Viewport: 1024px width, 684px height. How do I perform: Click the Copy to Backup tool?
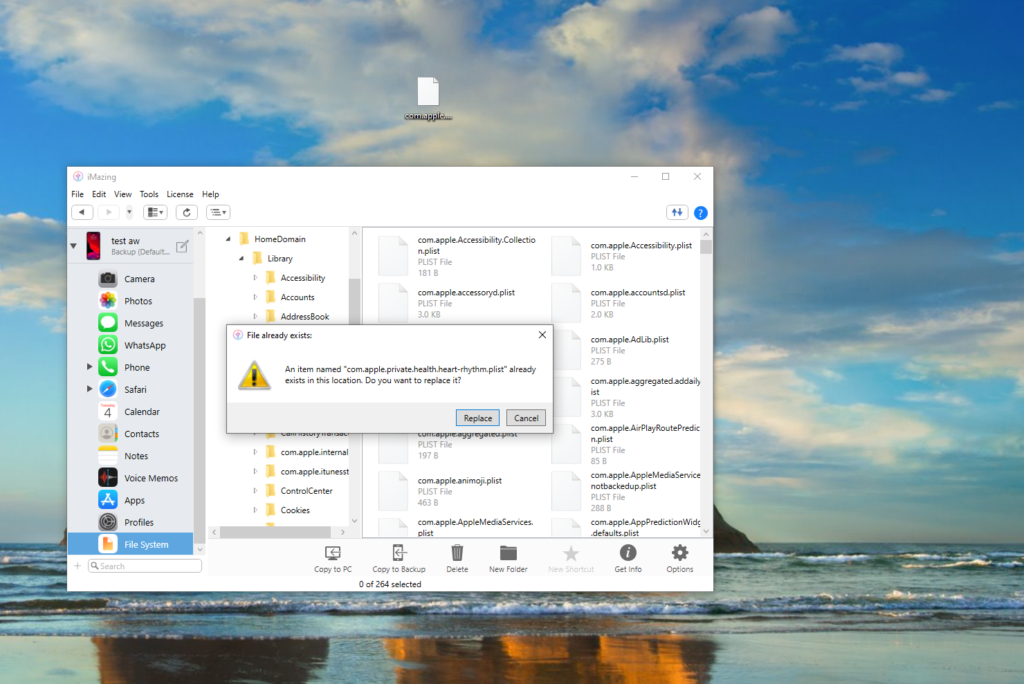(x=398, y=559)
